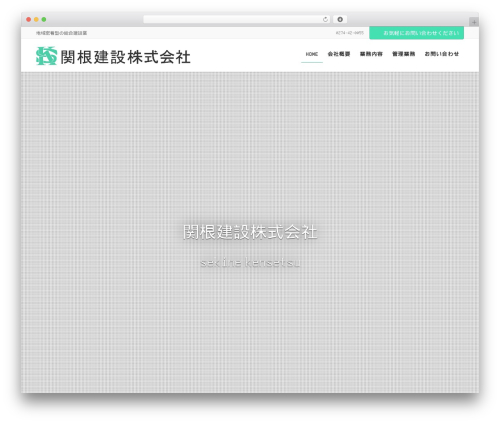
Task: Close the window with the red button
Action: coord(29,20)
